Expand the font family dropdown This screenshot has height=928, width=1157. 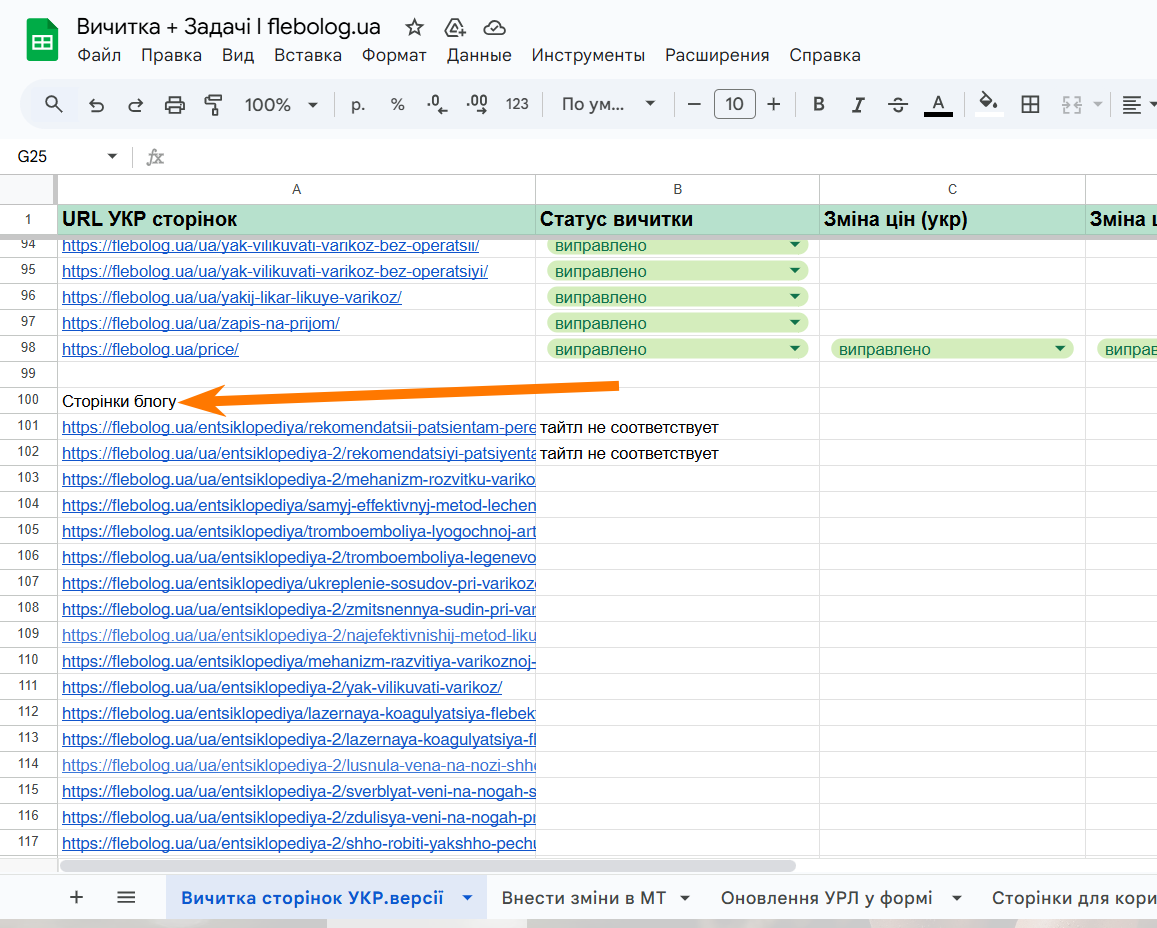tap(608, 105)
